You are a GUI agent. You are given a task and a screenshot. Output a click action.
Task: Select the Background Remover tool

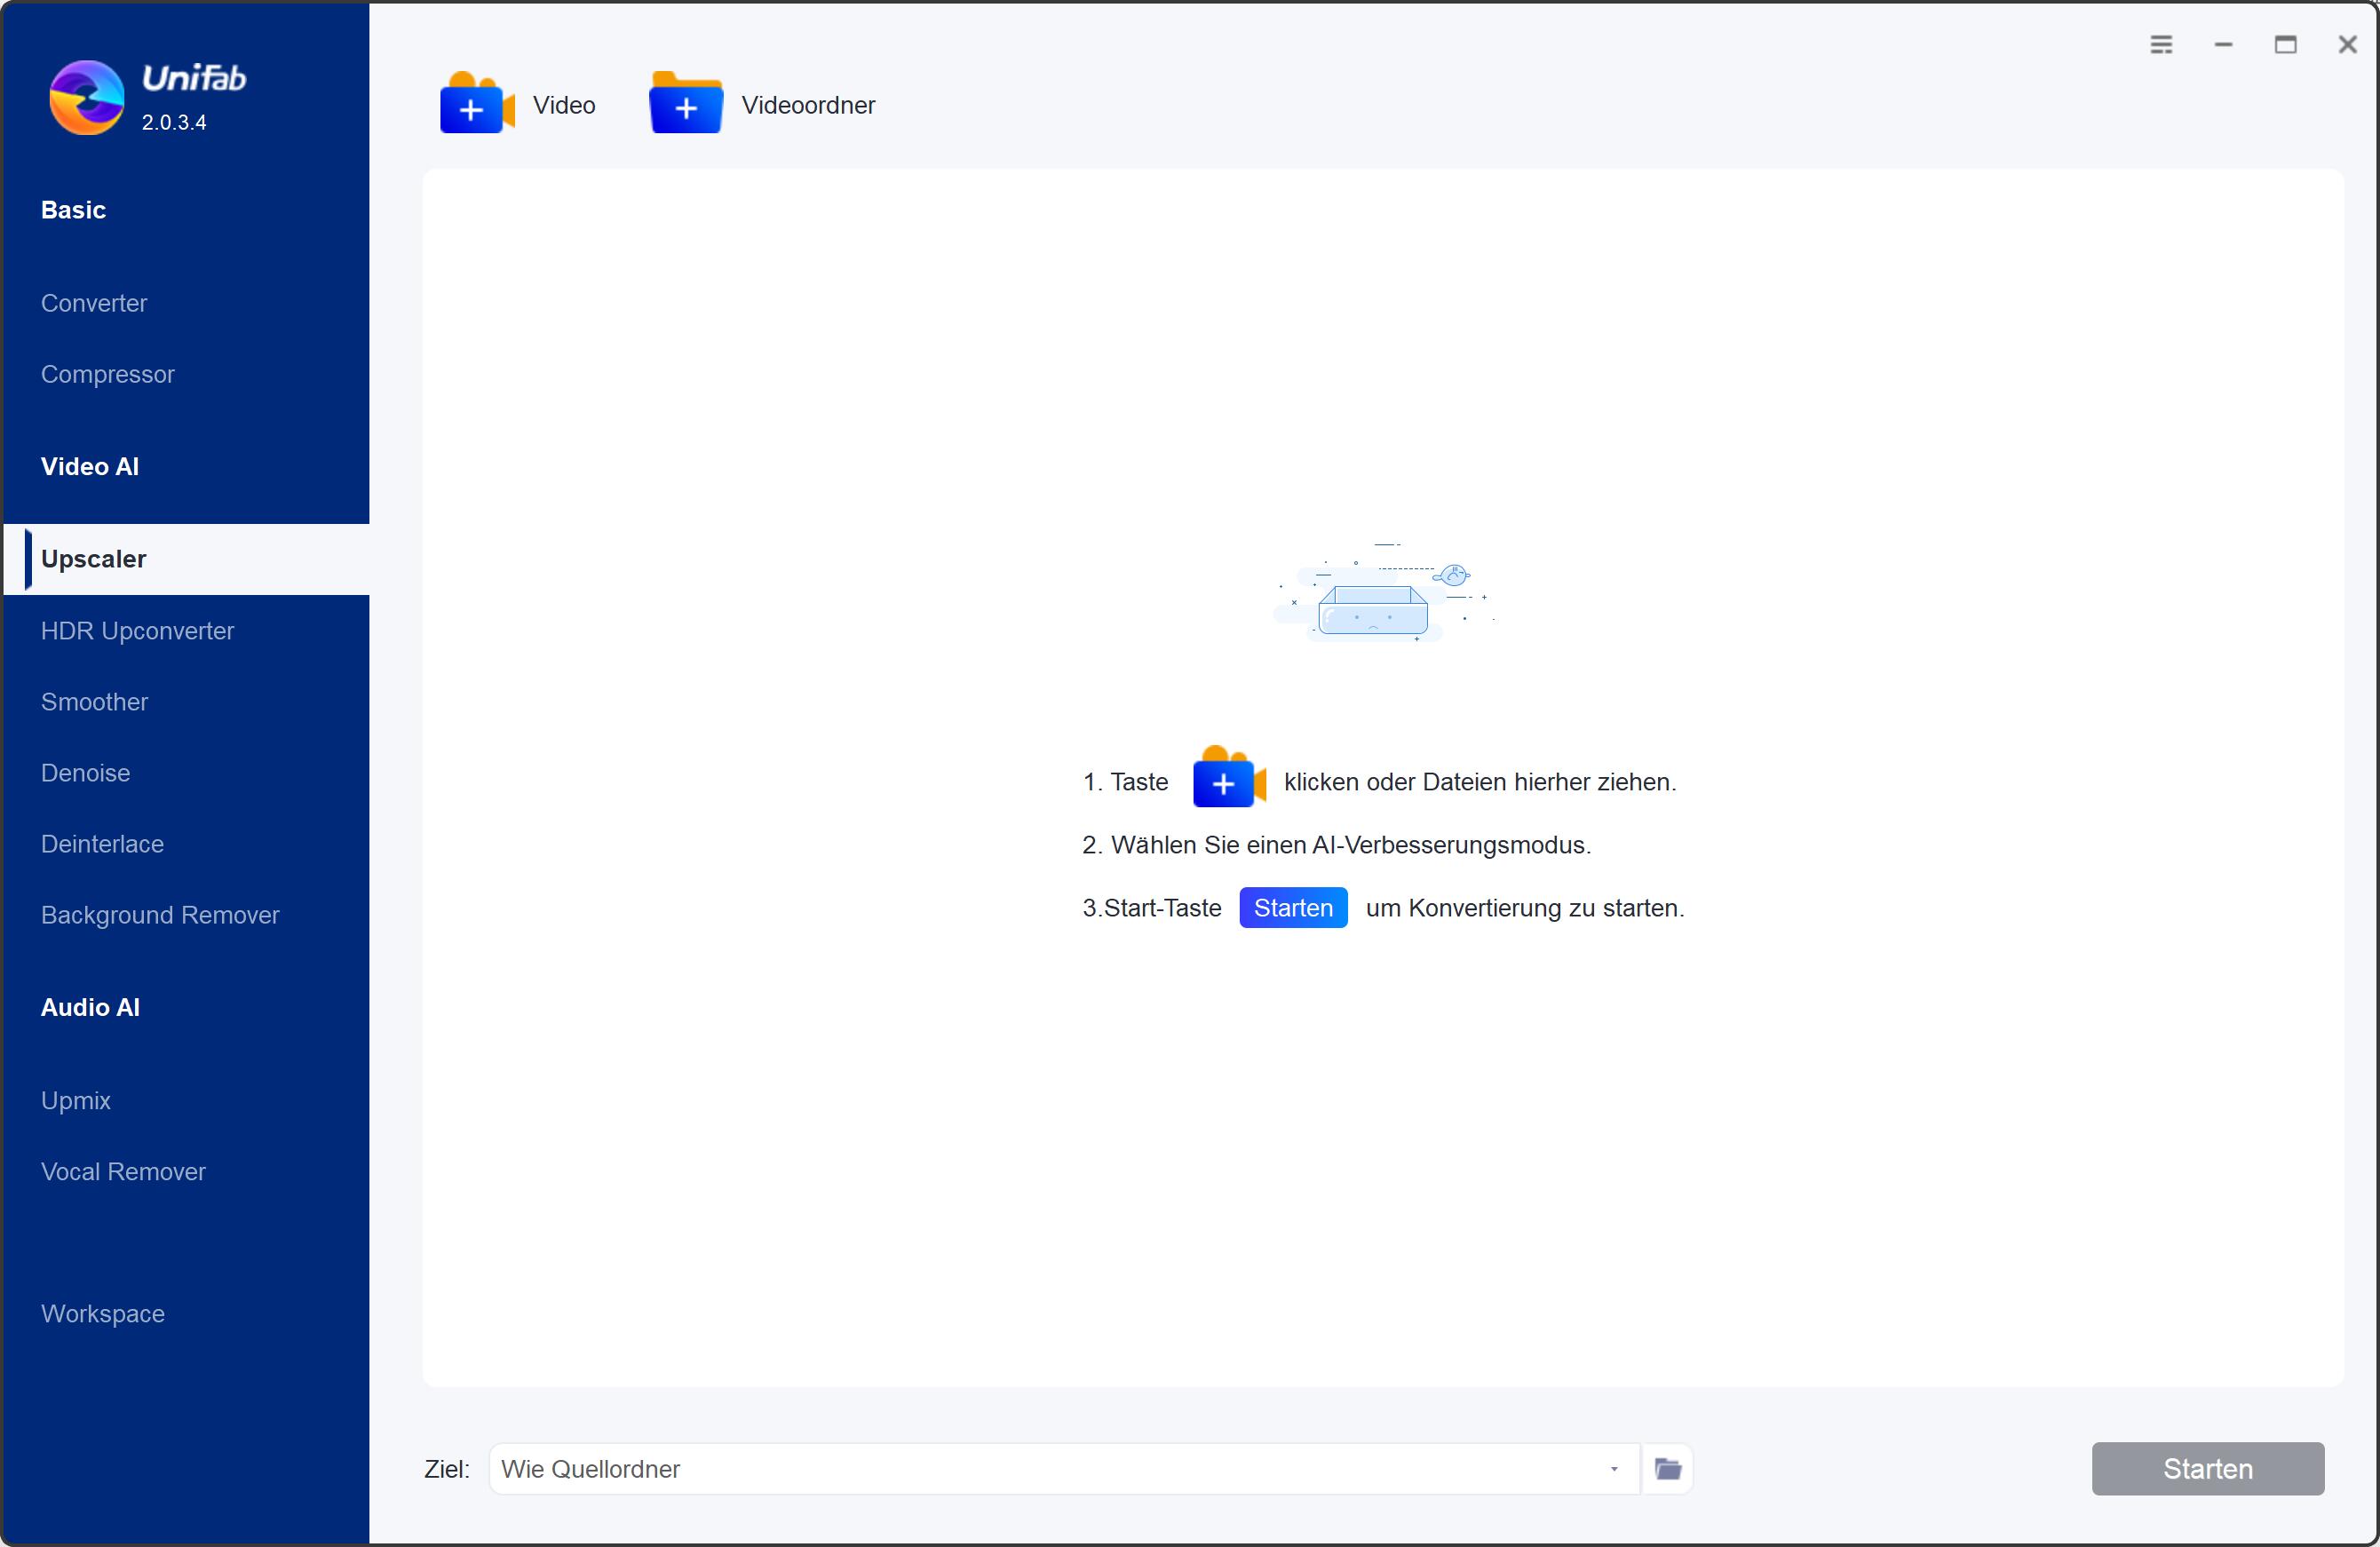[160, 916]
